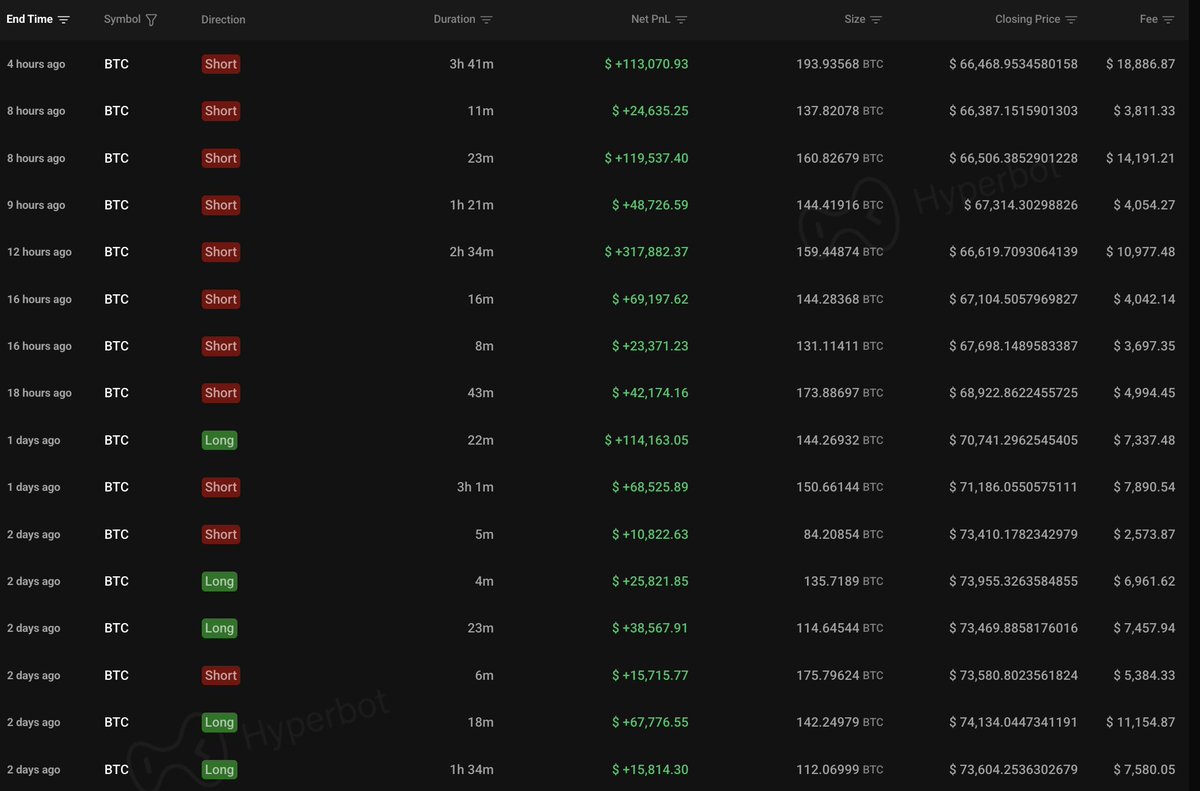This screenshot has height=791, width=1200.
Task: Click the Net PnL header label
Action: [x=651, y=19]
